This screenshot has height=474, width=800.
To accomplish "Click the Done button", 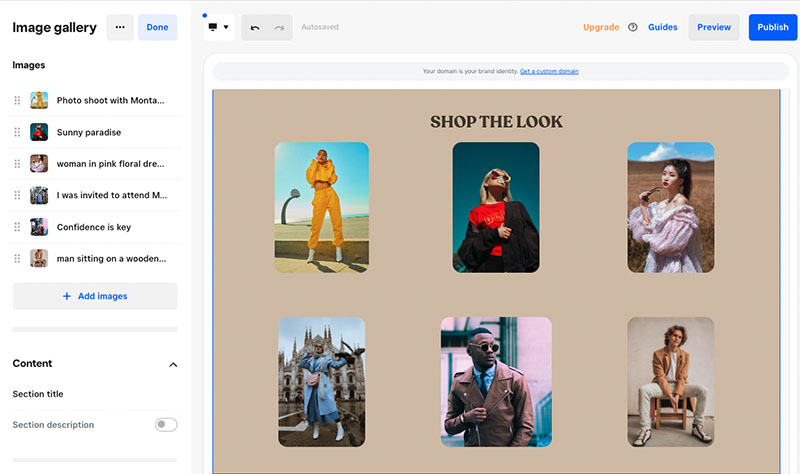I will (x=157, y=27).
